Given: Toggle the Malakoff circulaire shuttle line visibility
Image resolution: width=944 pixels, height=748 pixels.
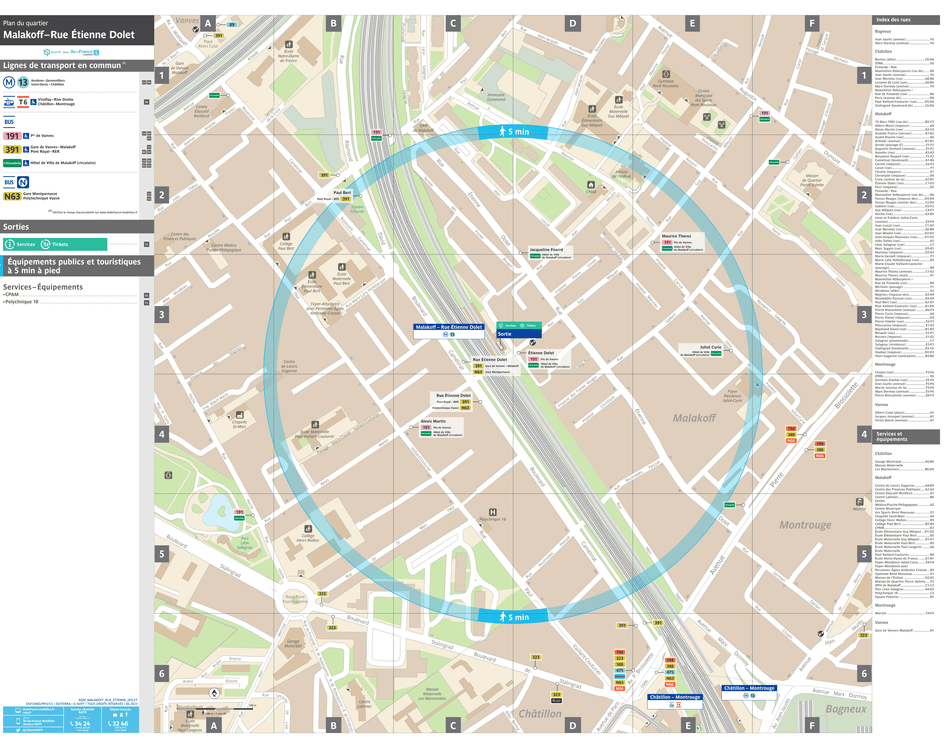Looking at the screenshot, I should pyautogui.click(x=13, y=162).
